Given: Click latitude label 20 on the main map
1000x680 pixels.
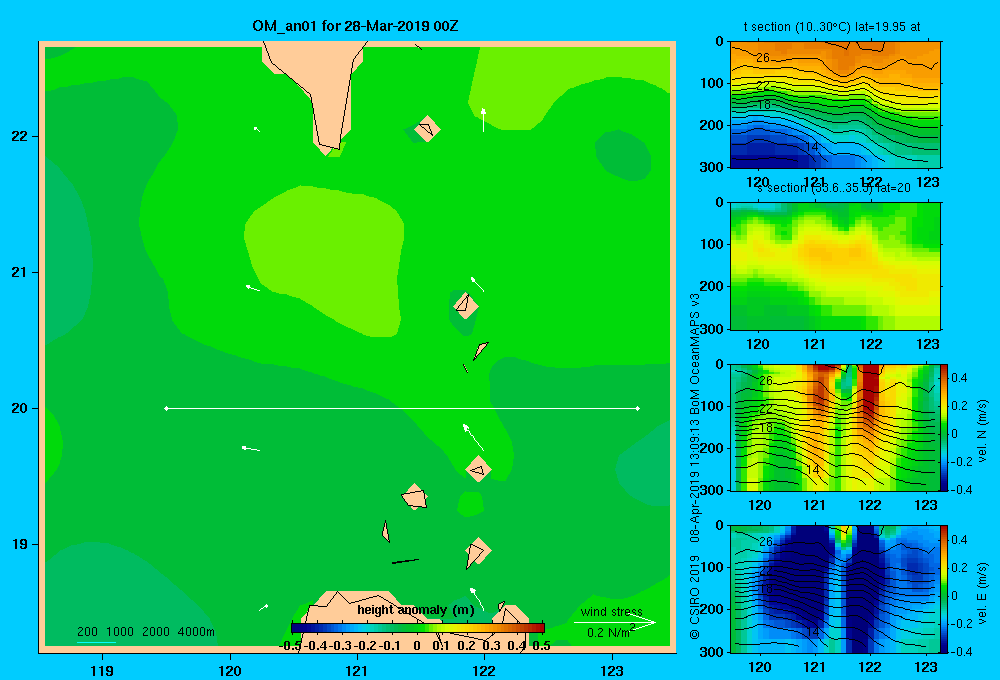Looking at the screenshot, I should point(20,408).
